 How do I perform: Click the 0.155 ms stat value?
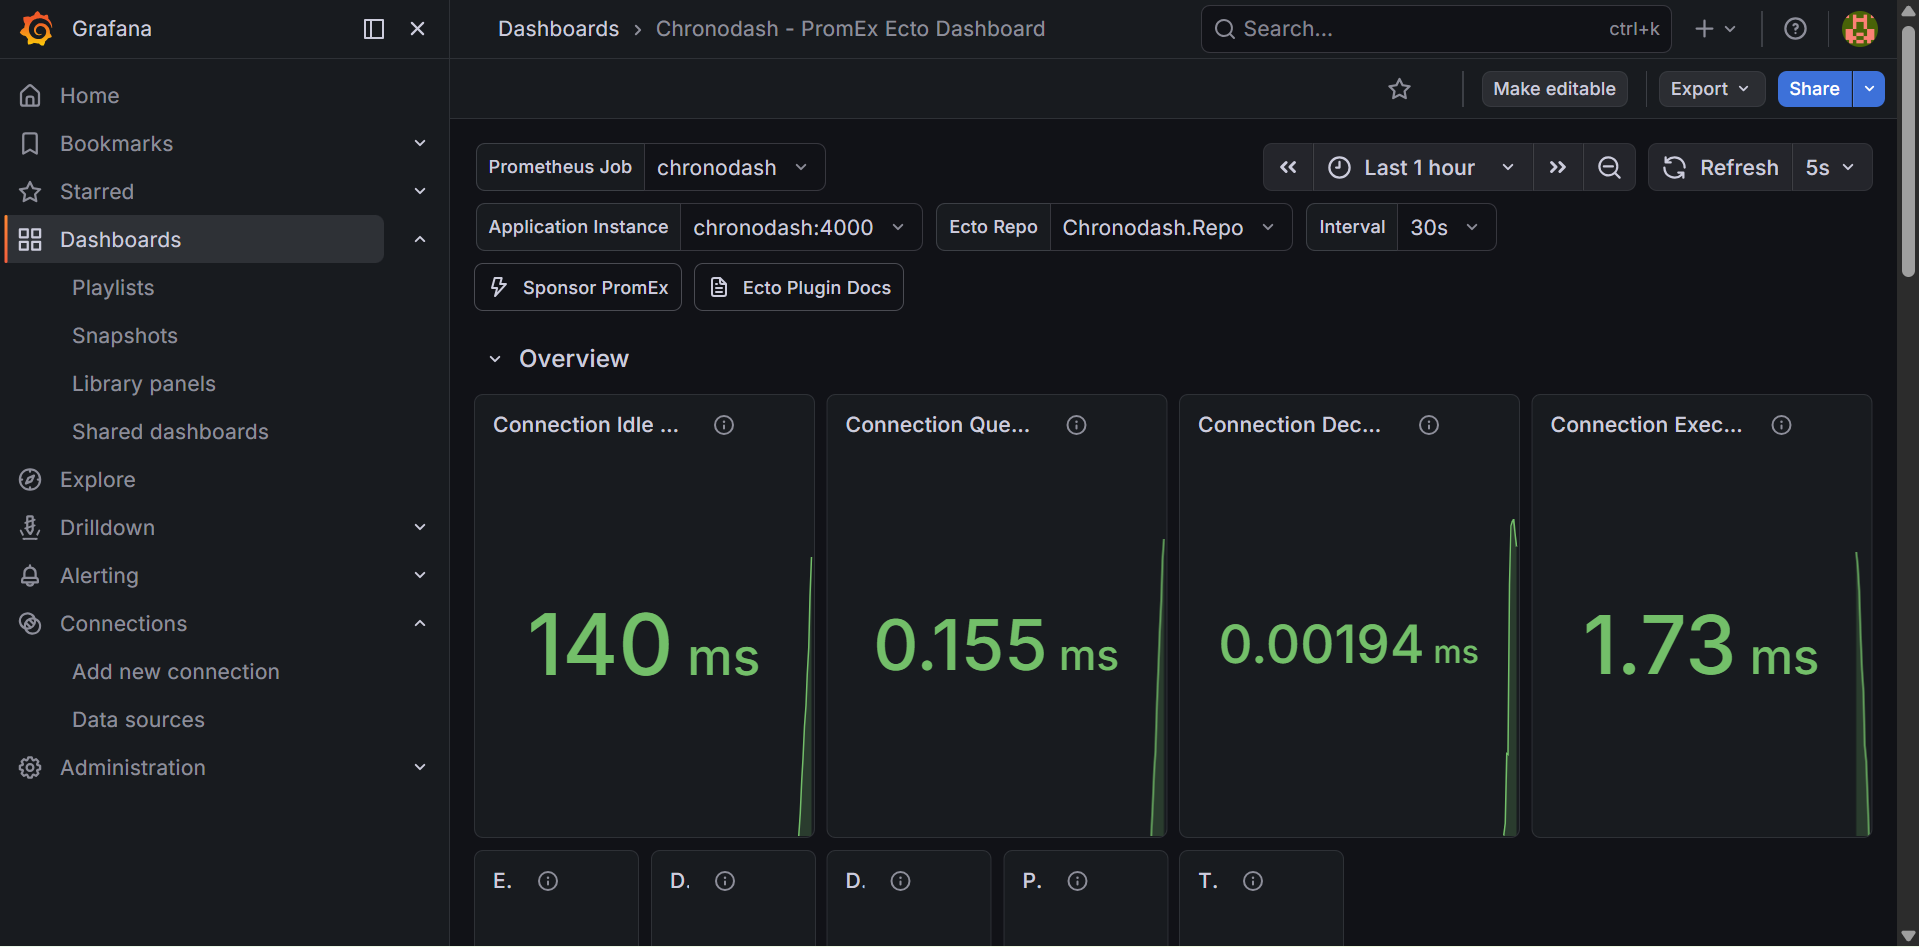pyautogui.click(x=996, y=646)
